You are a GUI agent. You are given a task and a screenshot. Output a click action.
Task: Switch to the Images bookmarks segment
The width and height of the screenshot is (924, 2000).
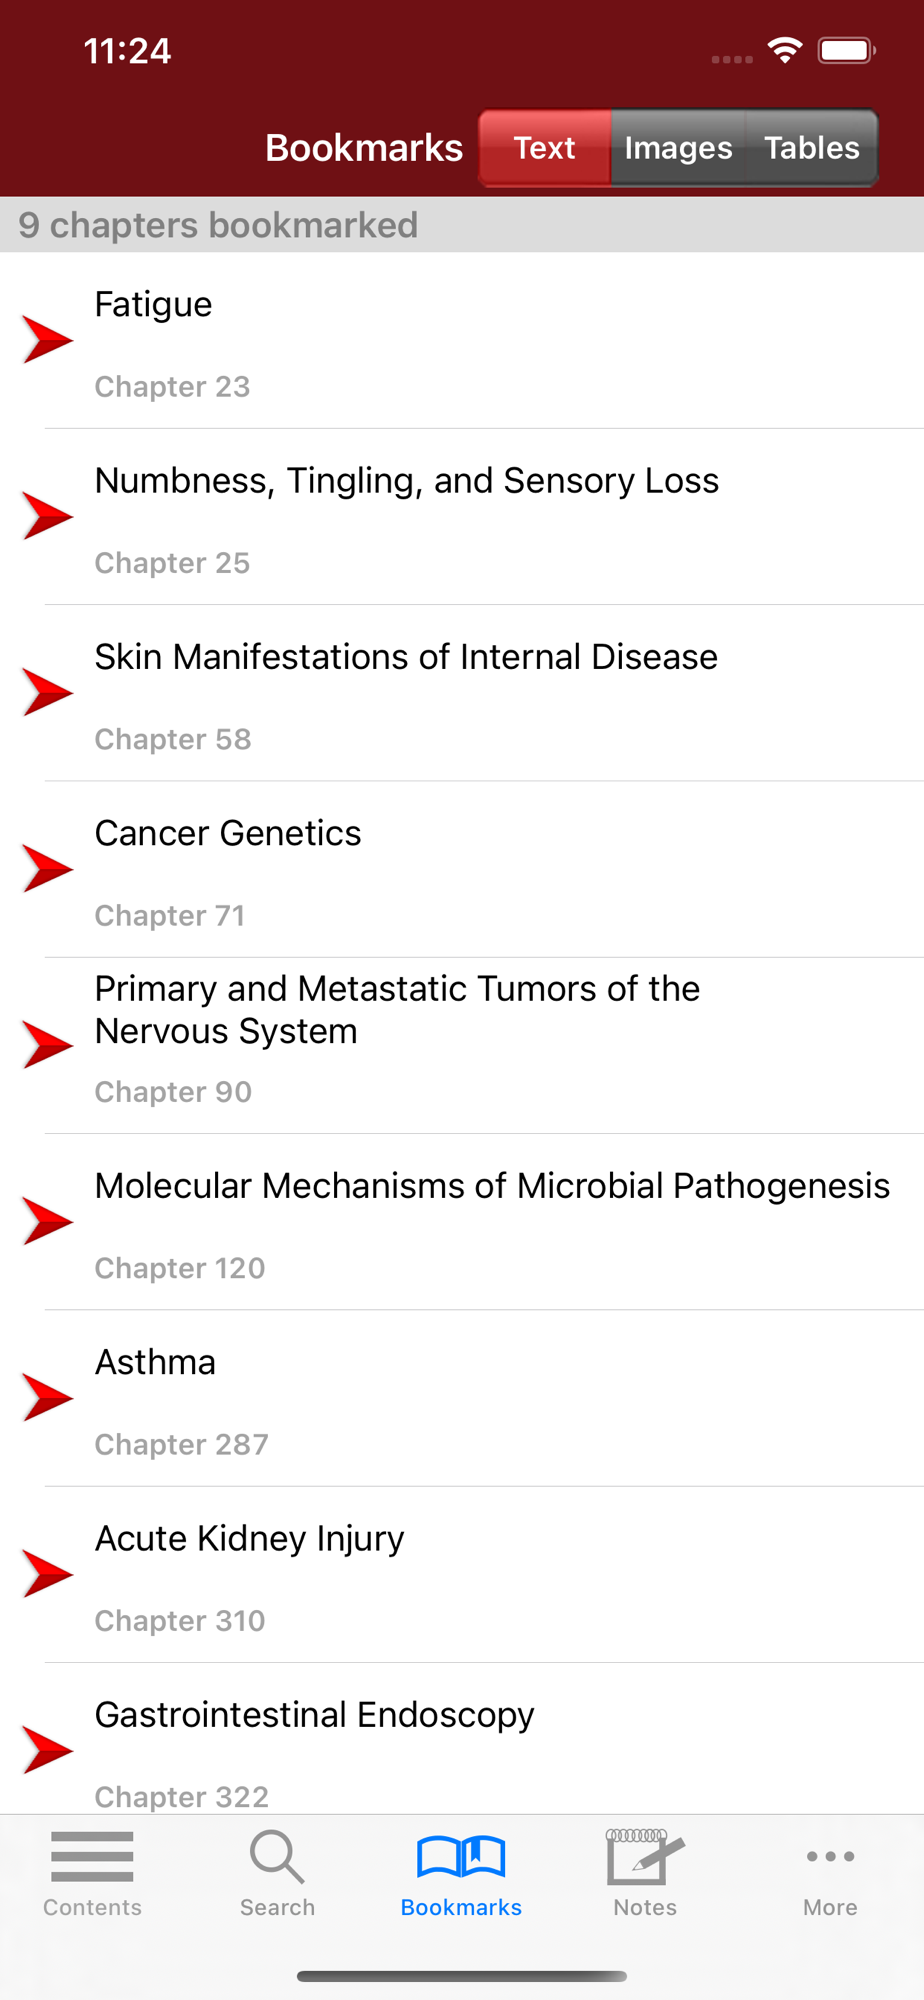[x=678, y=148]
